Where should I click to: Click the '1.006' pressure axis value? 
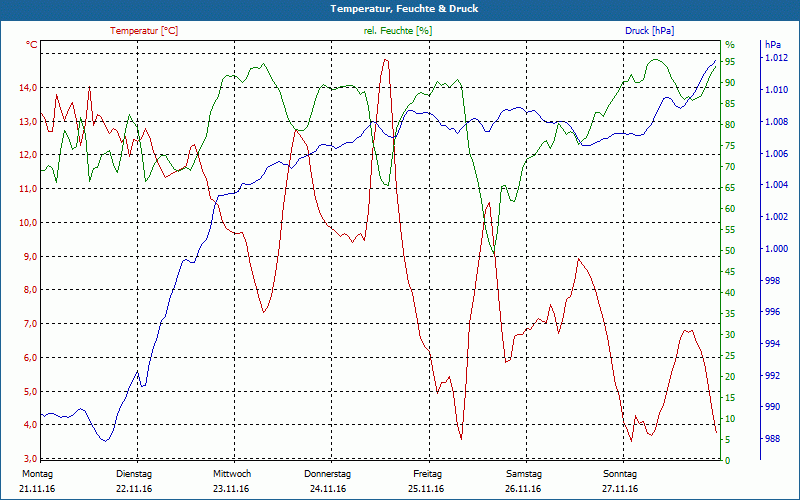(776, 153)
